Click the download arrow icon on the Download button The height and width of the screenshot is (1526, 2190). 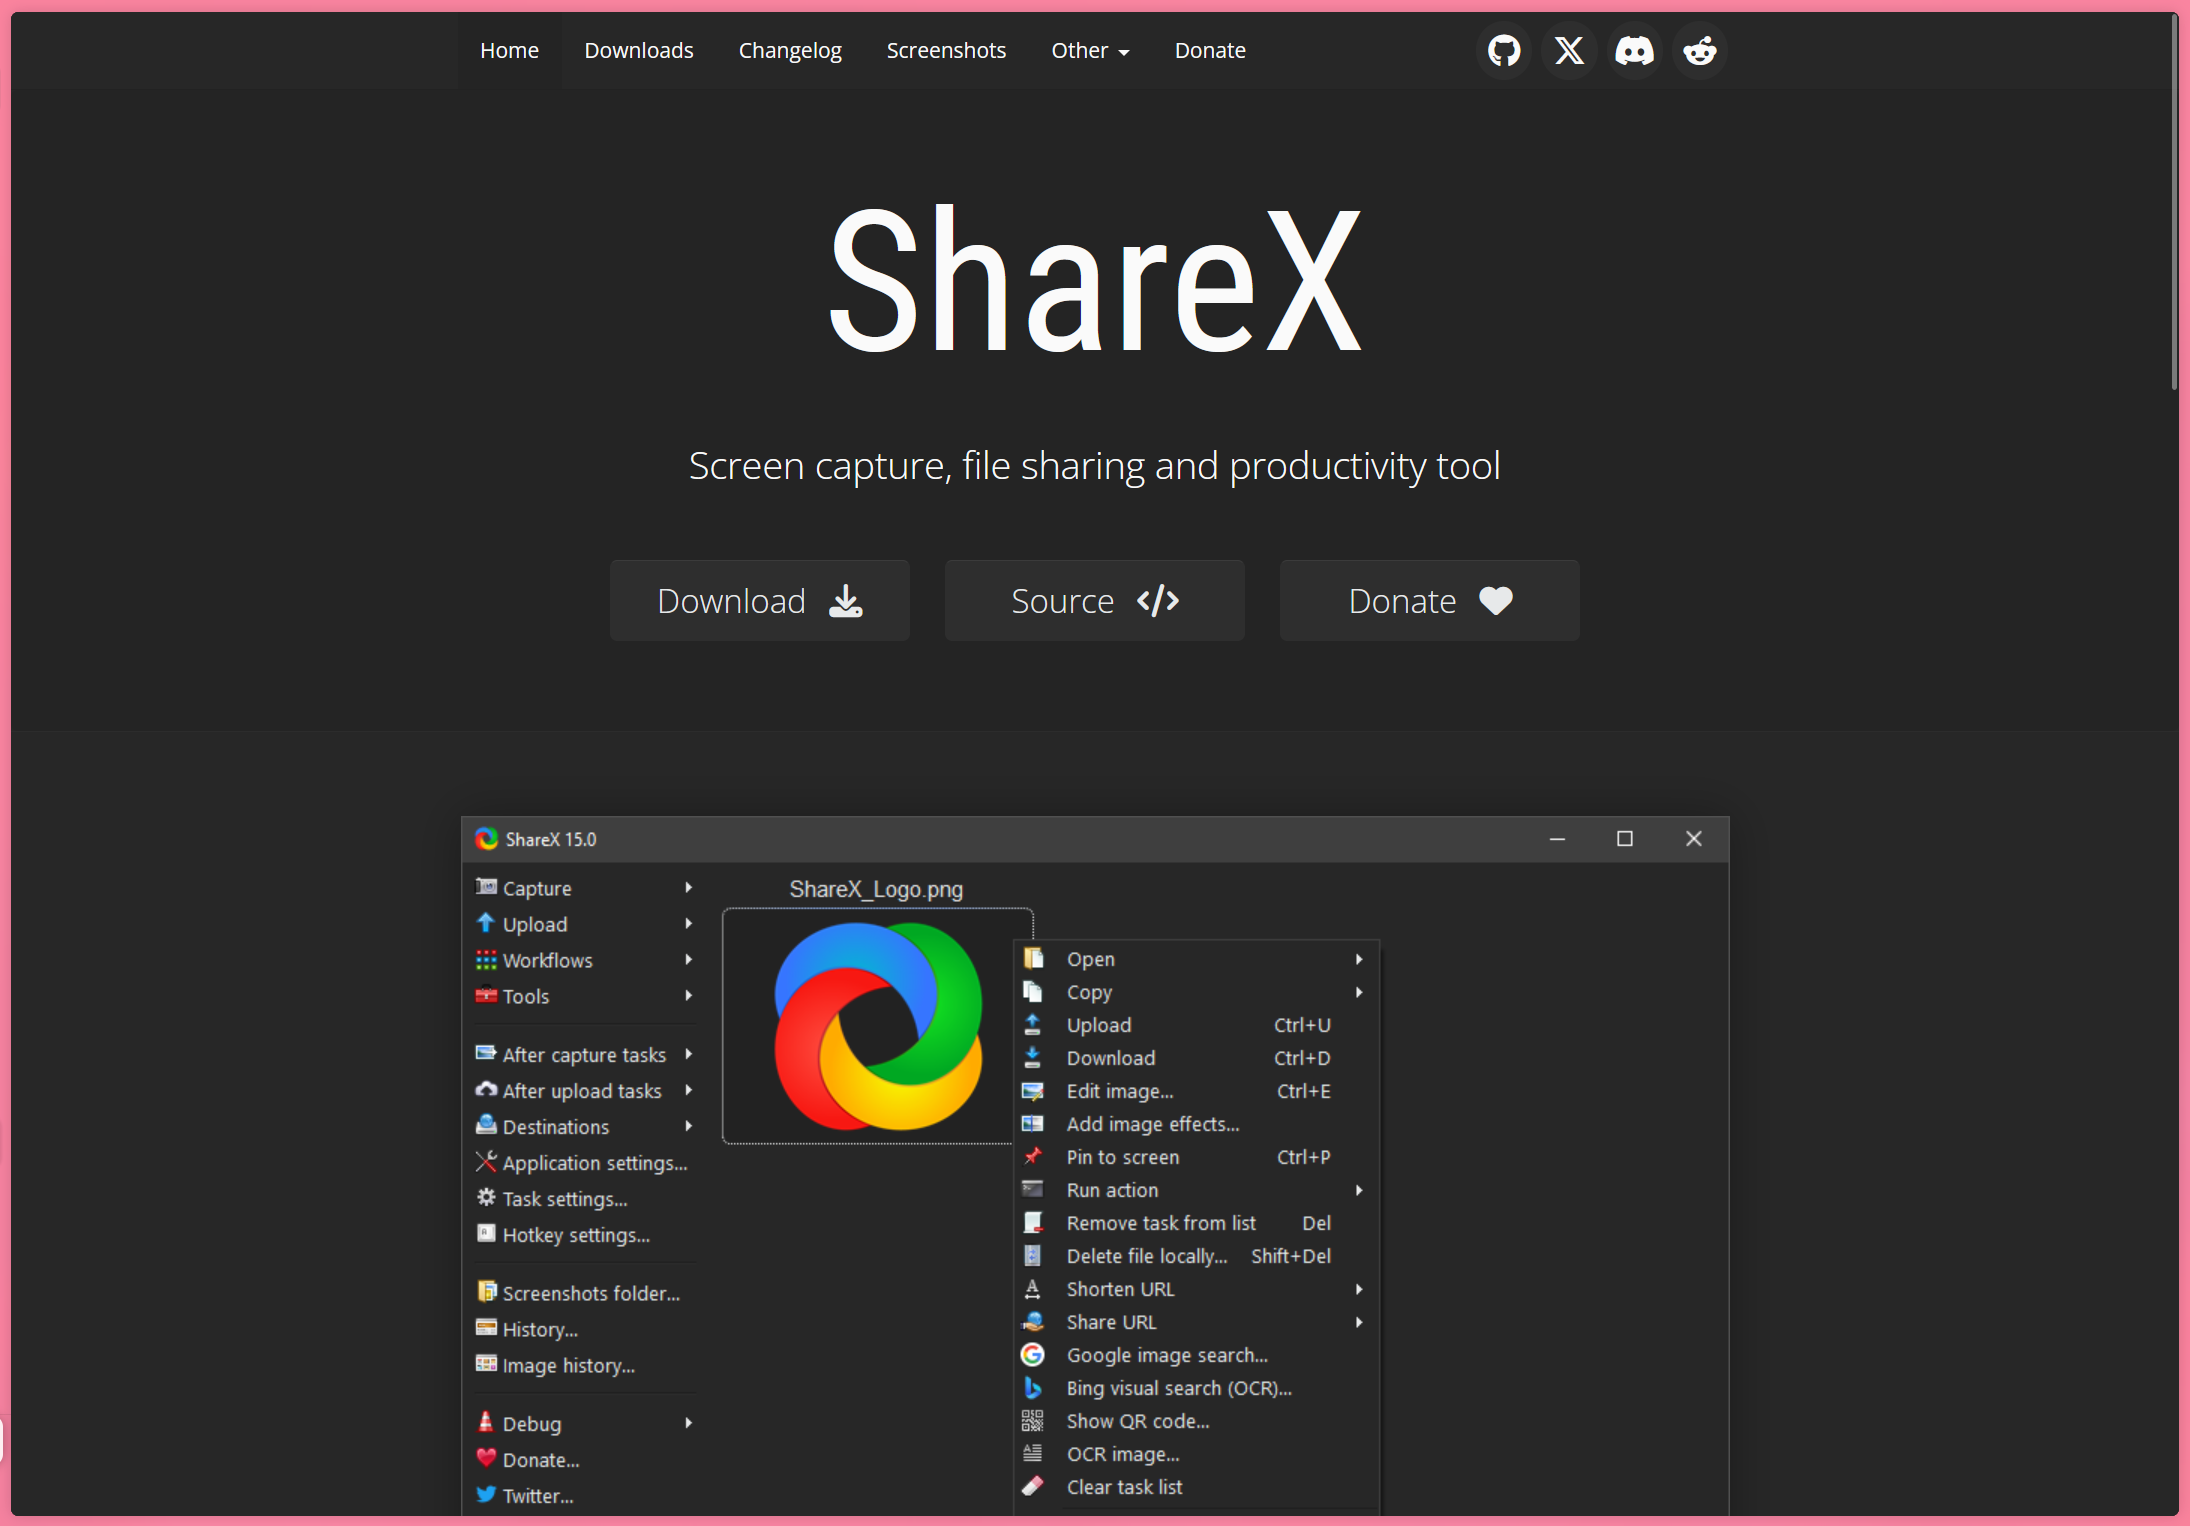[x=846, y=601]
